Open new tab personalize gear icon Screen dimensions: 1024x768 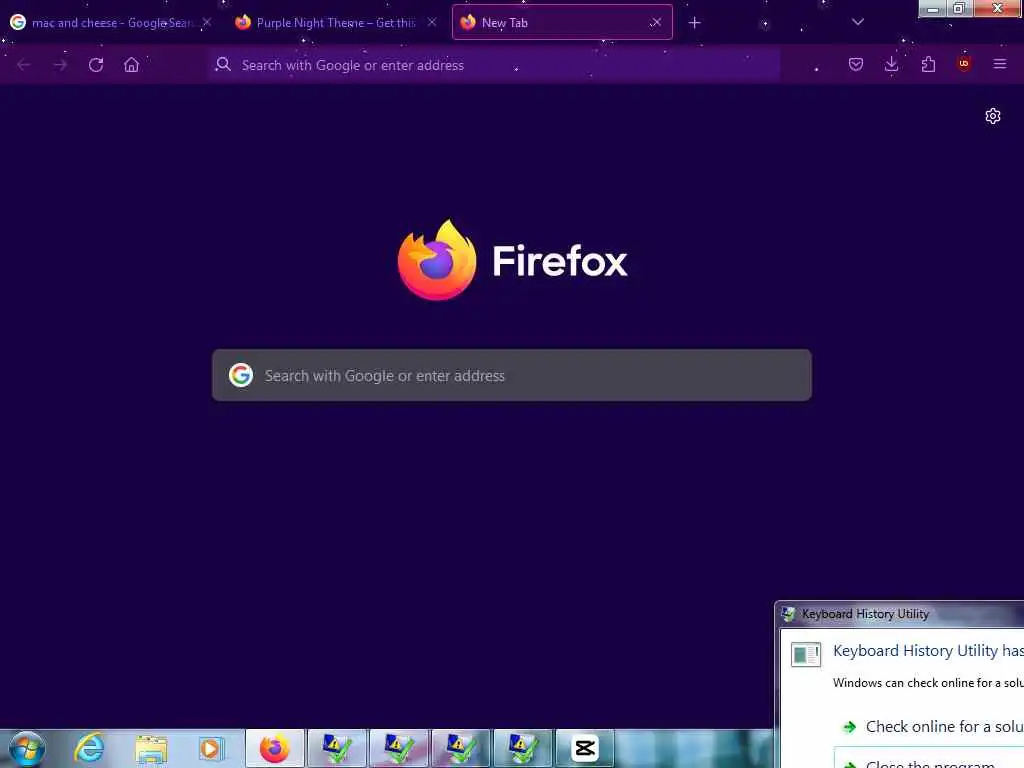993,116
